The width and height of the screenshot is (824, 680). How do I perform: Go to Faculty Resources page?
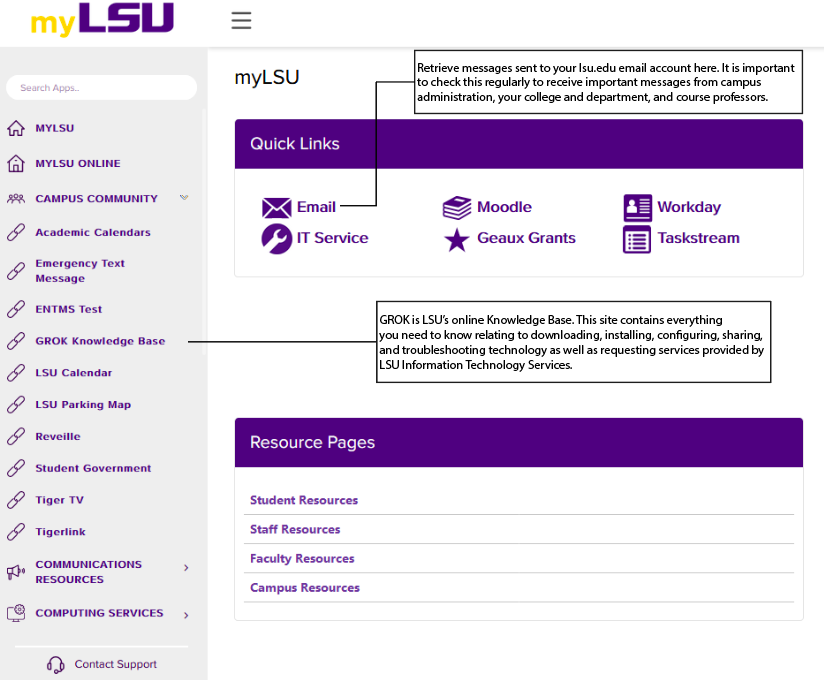coord(302,559)
